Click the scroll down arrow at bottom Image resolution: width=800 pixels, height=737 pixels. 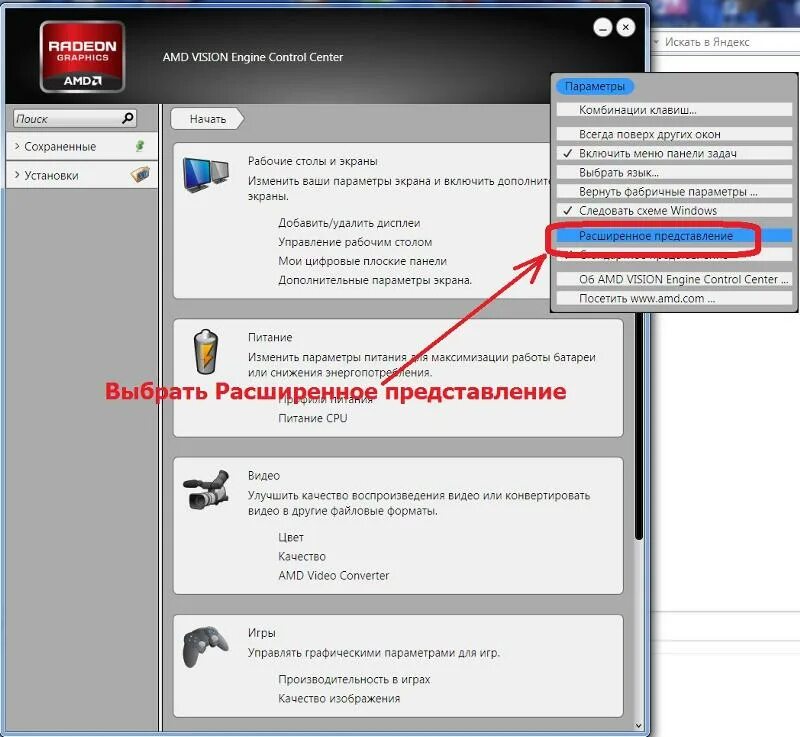coord(638,725)
